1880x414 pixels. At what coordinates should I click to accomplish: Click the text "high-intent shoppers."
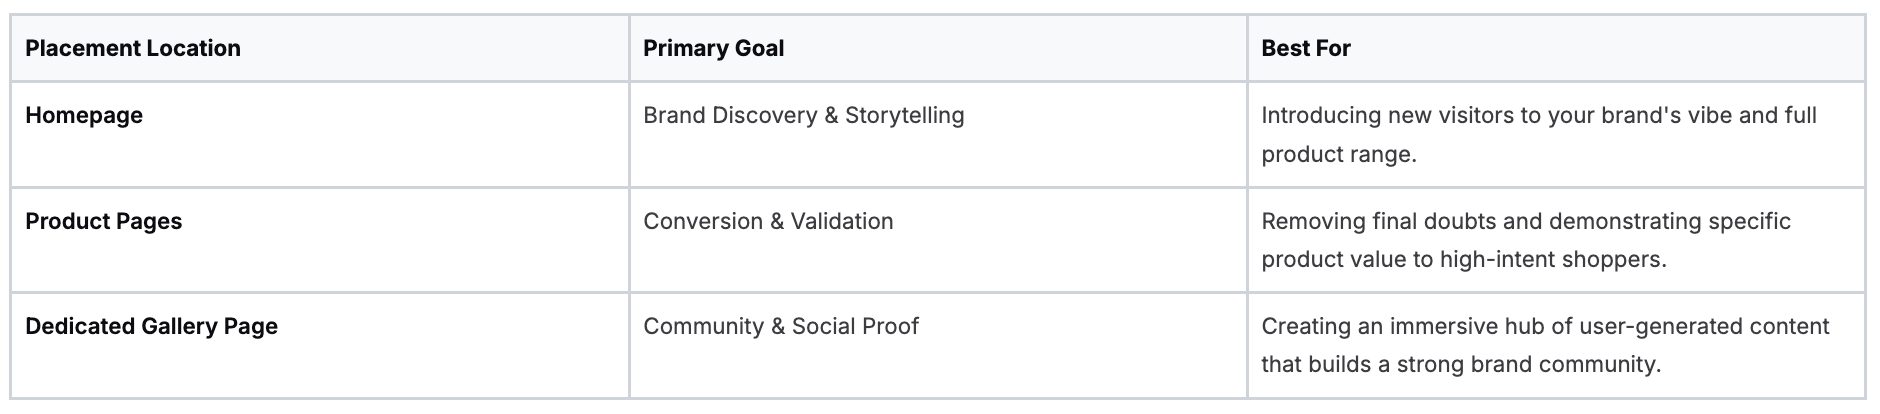pyautogui.click(x=1553, y=259)
